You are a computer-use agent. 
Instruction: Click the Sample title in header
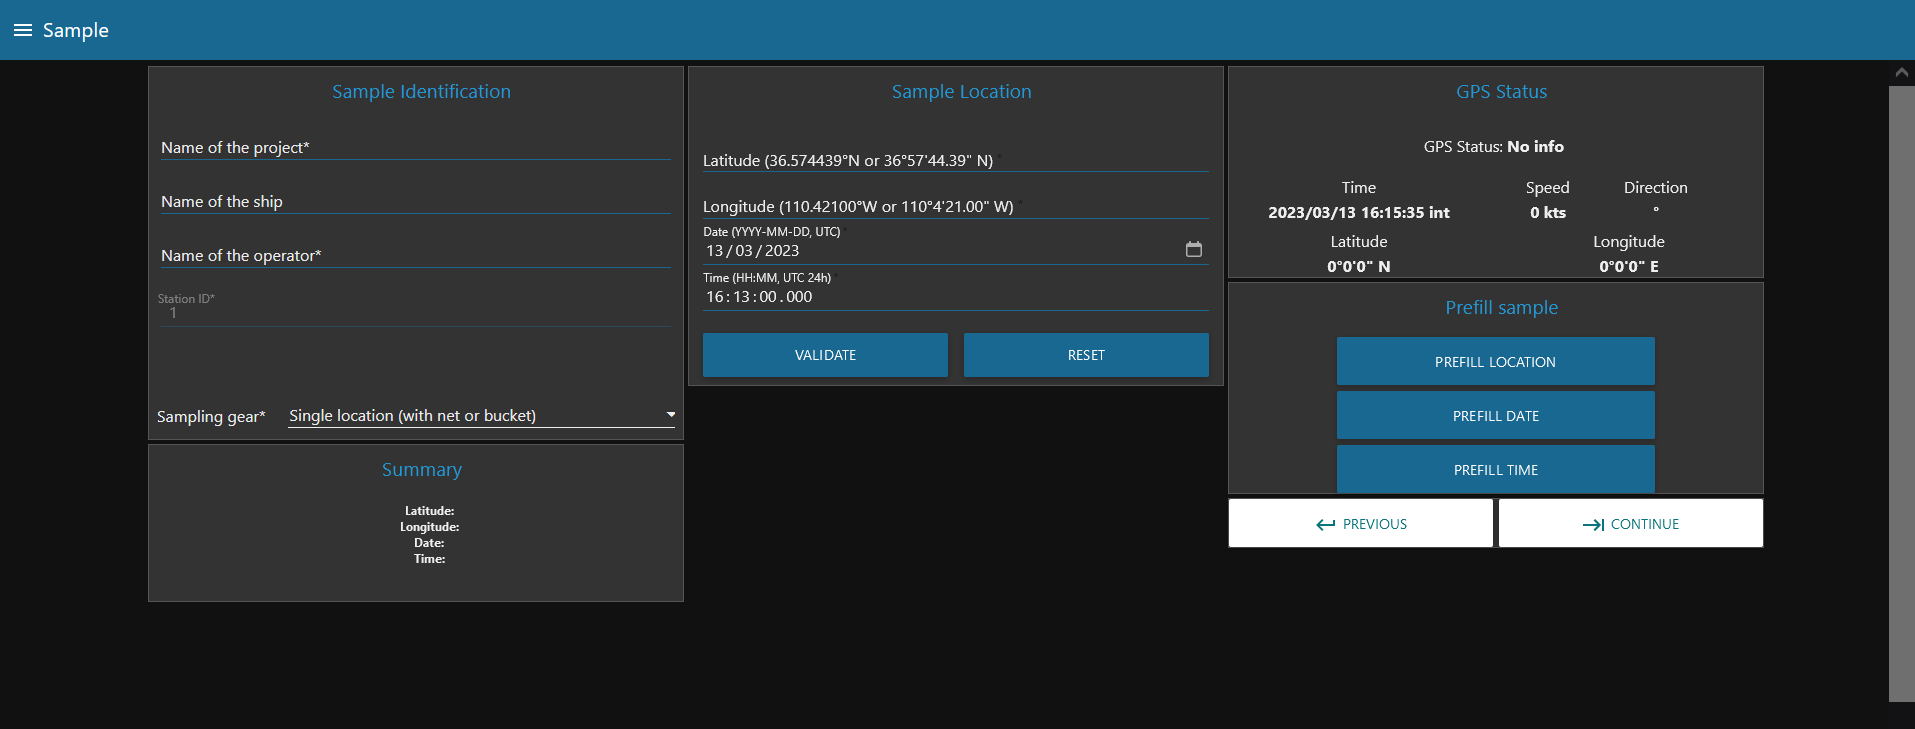tap(76, 30)
